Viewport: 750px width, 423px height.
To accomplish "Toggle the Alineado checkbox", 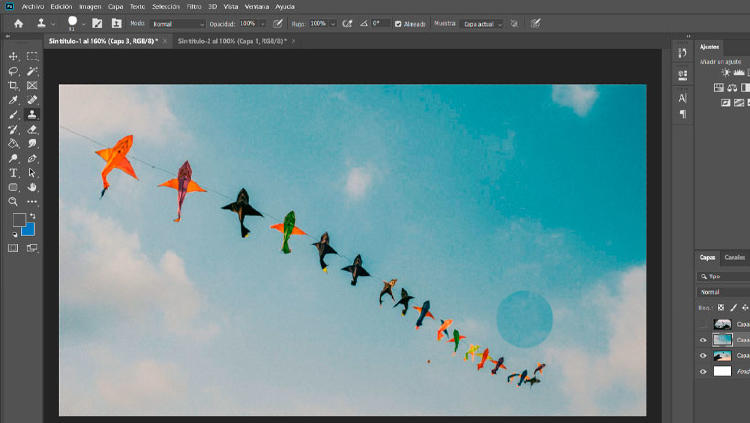I will 398,24.
